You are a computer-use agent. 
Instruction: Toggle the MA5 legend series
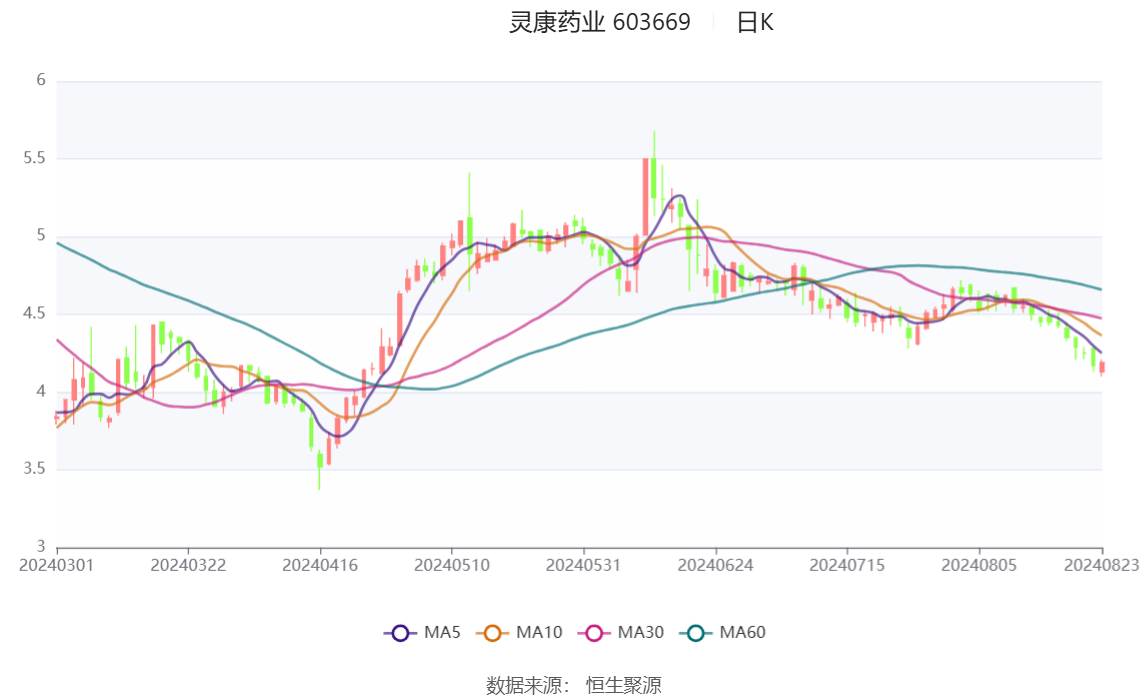tap(422, 632)
